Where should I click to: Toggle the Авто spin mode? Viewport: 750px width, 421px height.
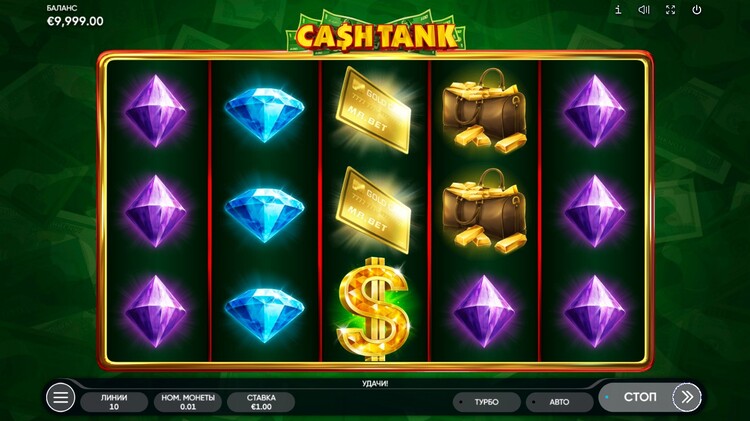559,402
